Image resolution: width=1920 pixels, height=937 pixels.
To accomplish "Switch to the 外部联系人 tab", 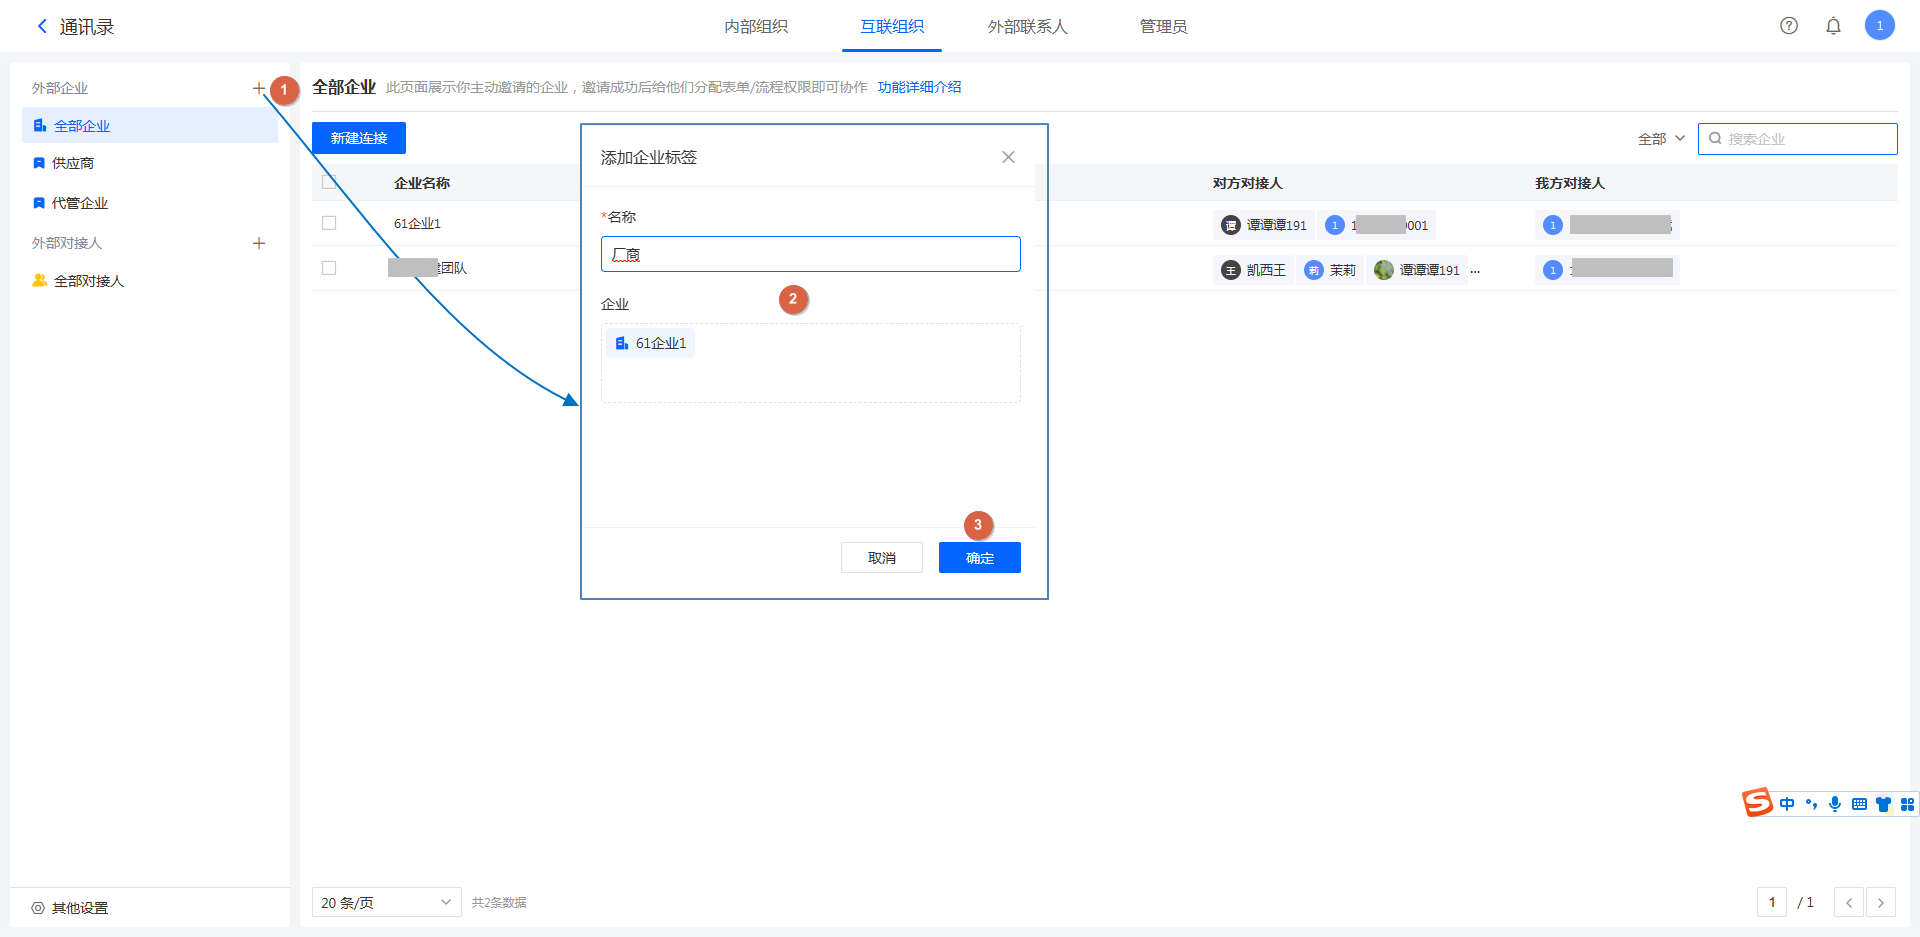I will (x=1027, y=26).
